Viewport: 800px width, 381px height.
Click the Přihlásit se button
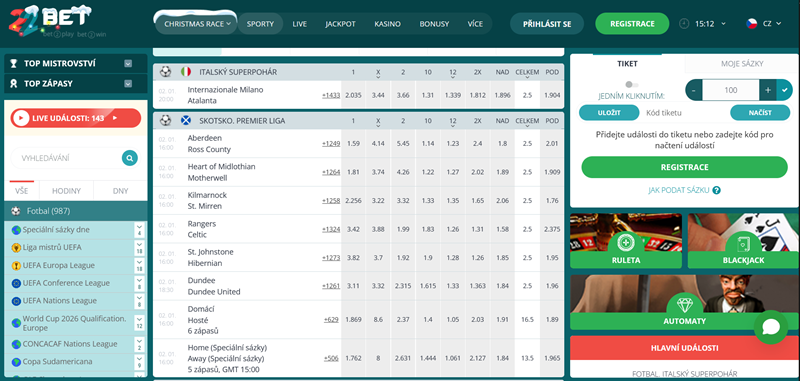547,24
